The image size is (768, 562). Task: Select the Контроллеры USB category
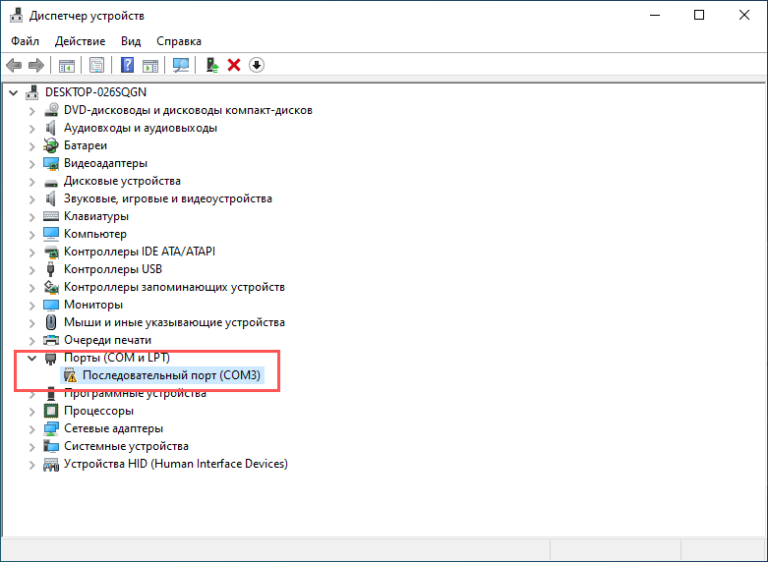point(112,269)
